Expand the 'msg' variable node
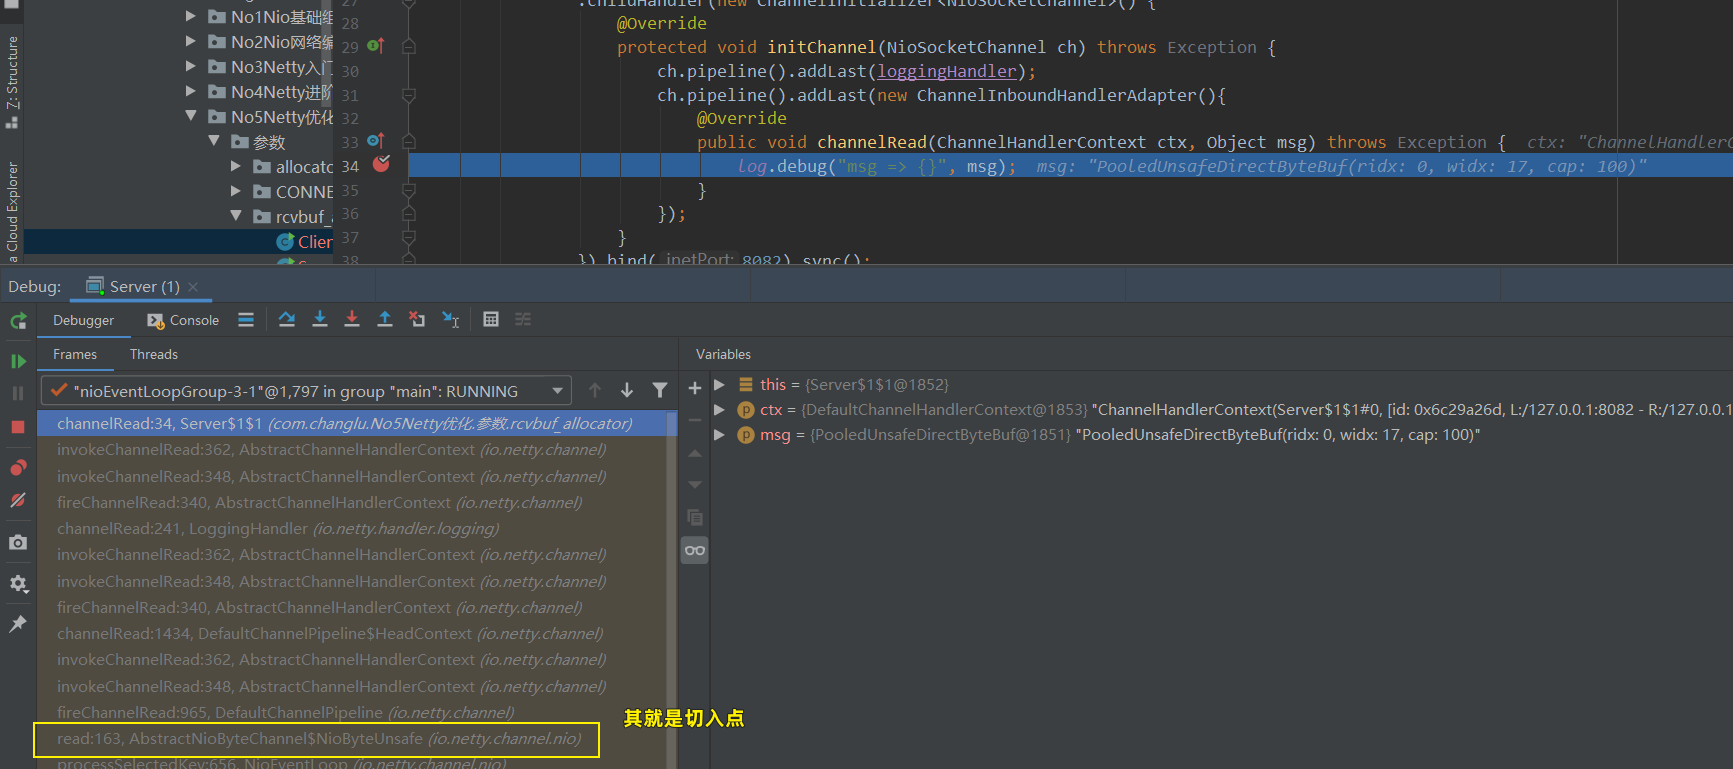This screenshot has height=769, width=1733. pyautogui.click(x=719, y=435)
